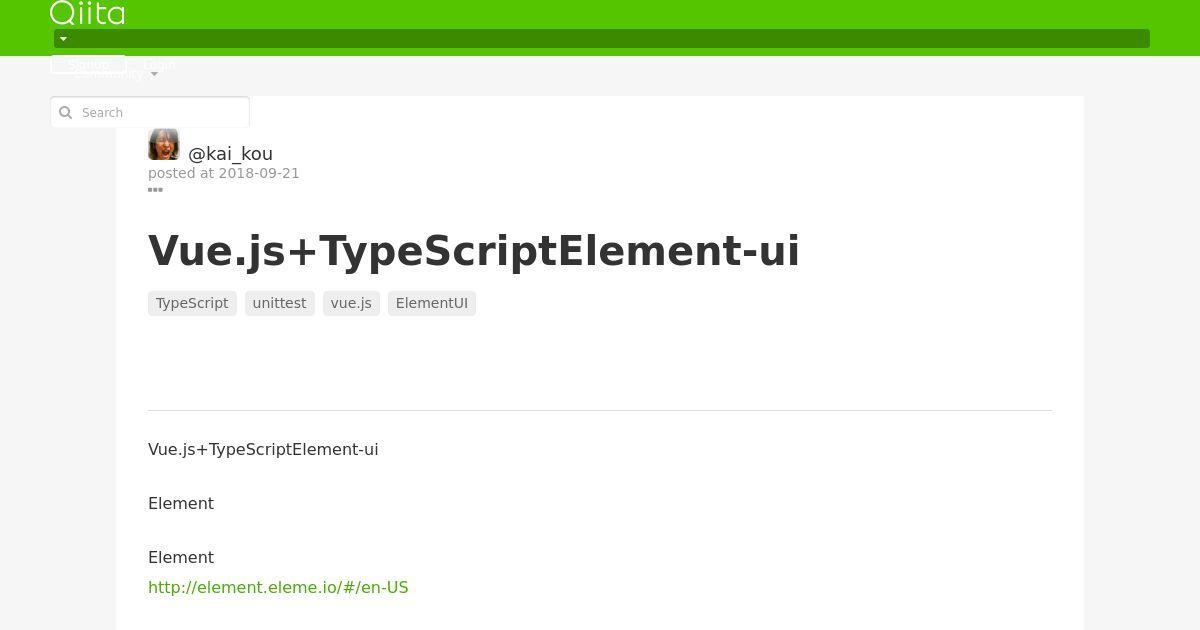
Task: Open the element.eleme.io link
Action: tap(278, 587)
